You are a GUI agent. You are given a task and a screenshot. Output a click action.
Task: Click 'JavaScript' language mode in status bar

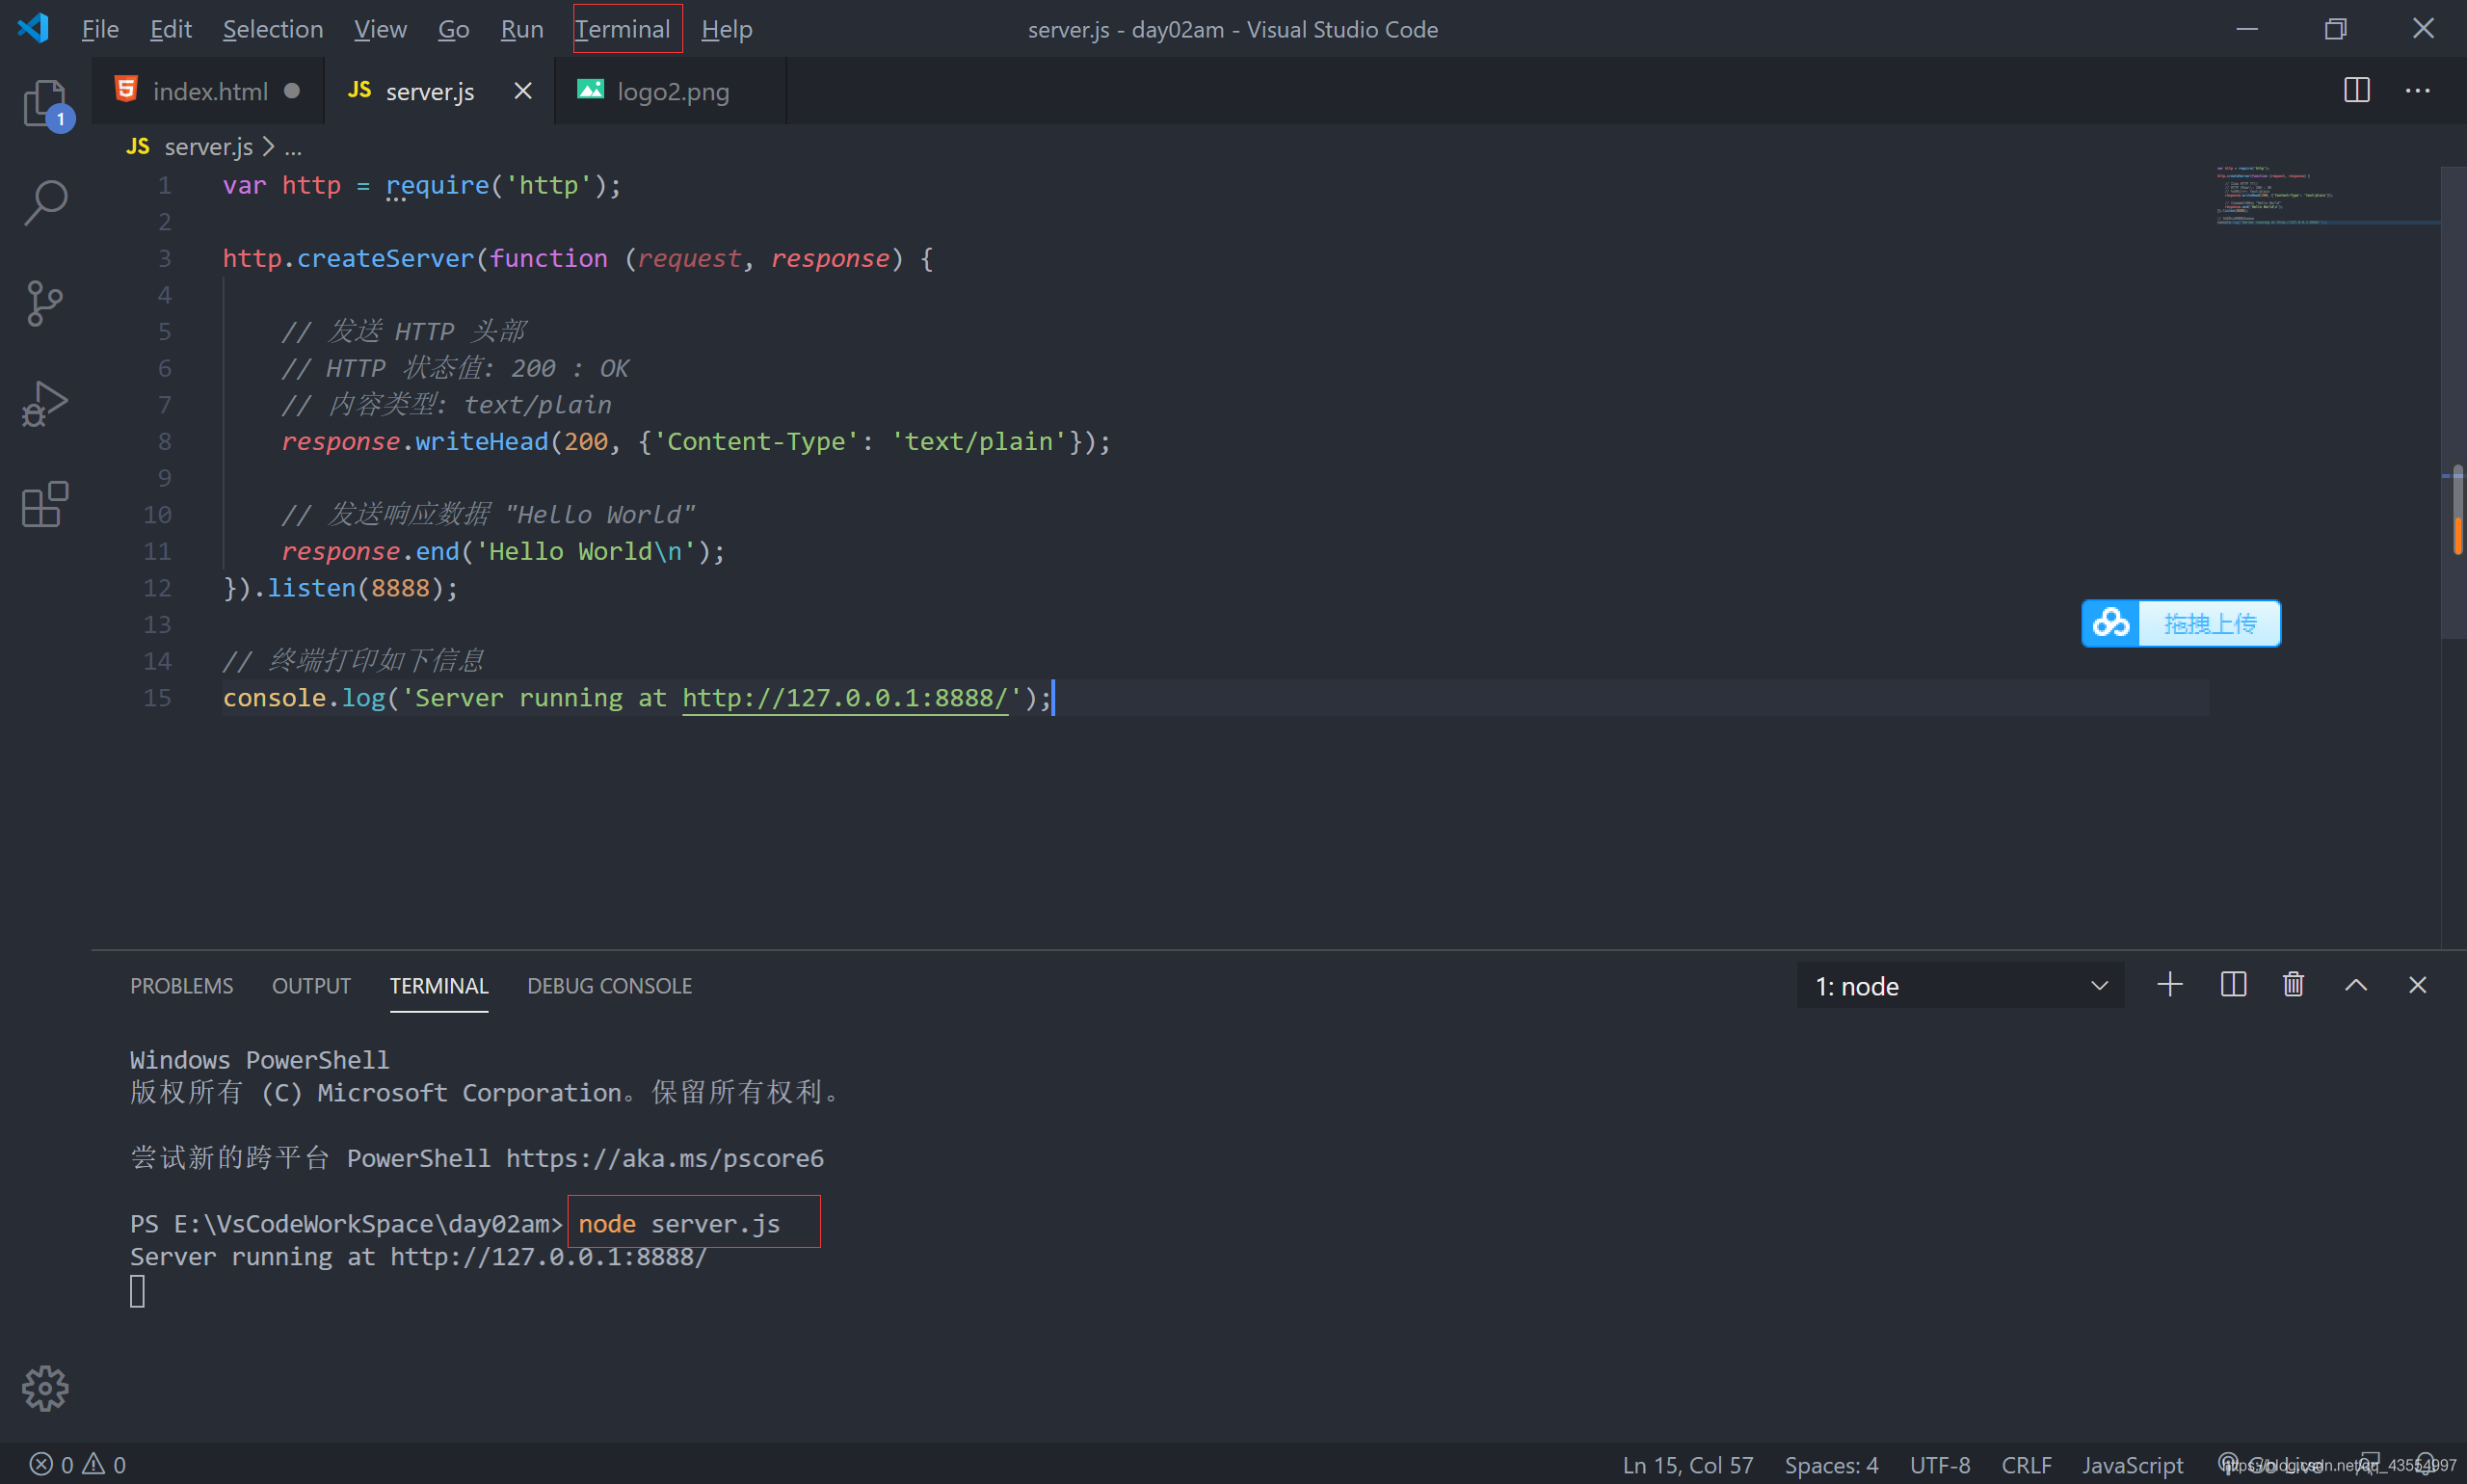point(2132,1465)
